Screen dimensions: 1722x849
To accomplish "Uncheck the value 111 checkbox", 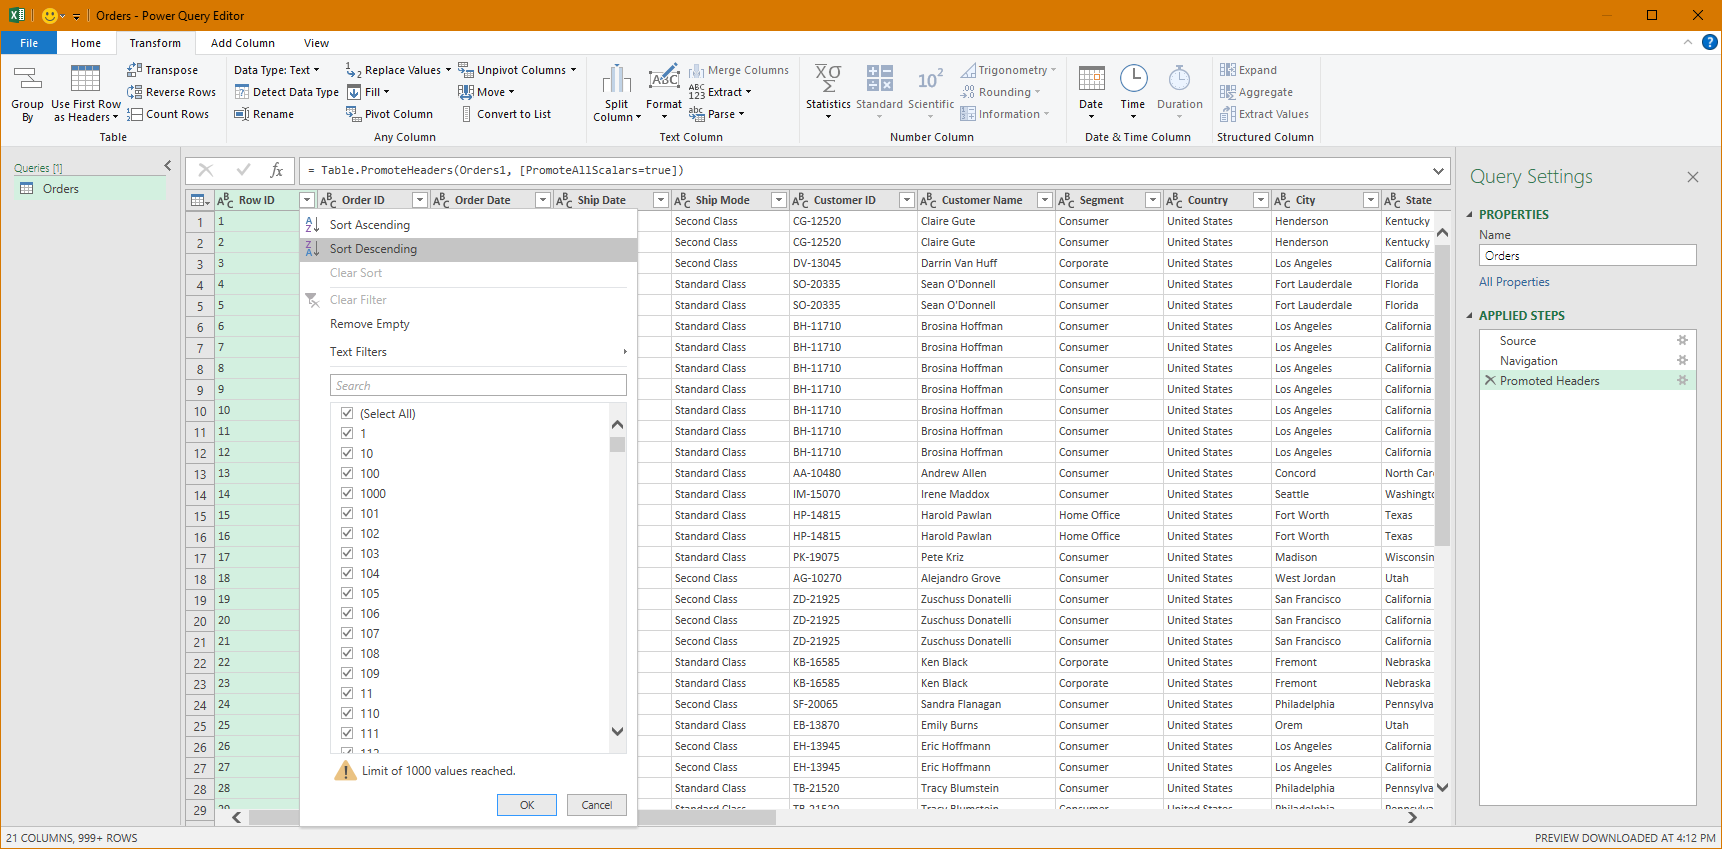I will [347, 734].
